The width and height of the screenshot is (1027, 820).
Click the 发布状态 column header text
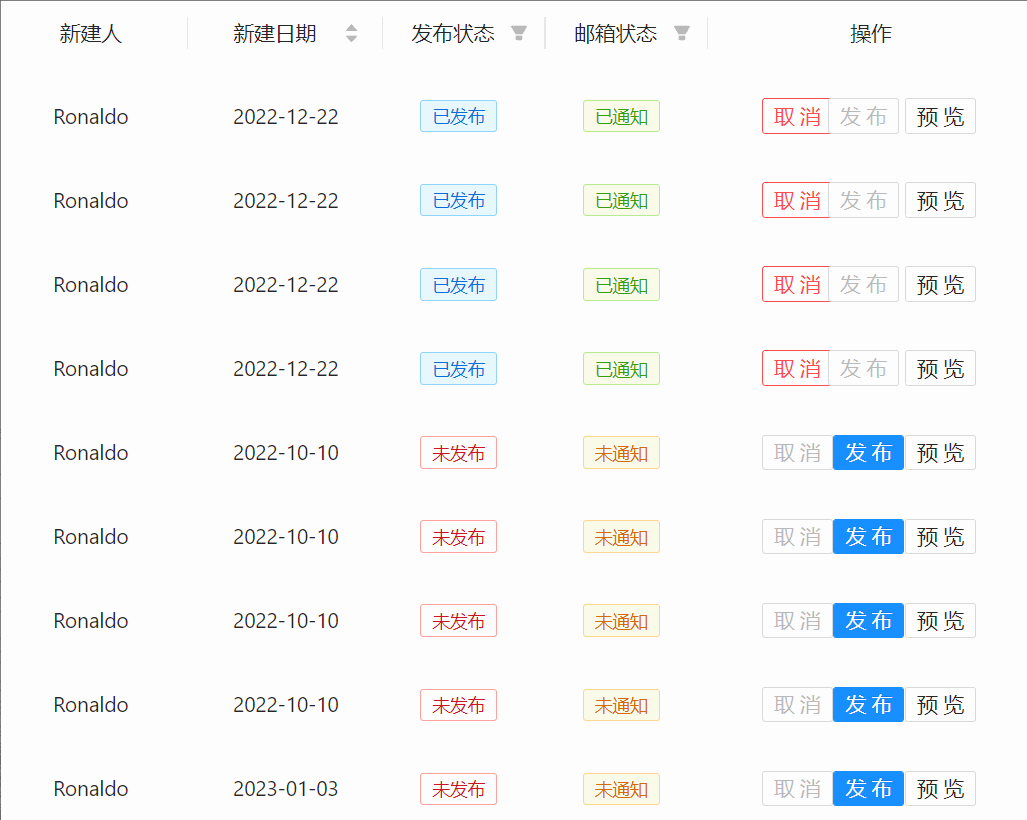pyautogui.click(x=453, y=34)
